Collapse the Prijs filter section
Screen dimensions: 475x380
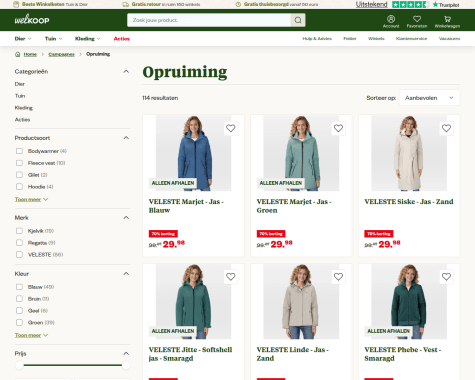pyautogui.click(x=126, y=353)
